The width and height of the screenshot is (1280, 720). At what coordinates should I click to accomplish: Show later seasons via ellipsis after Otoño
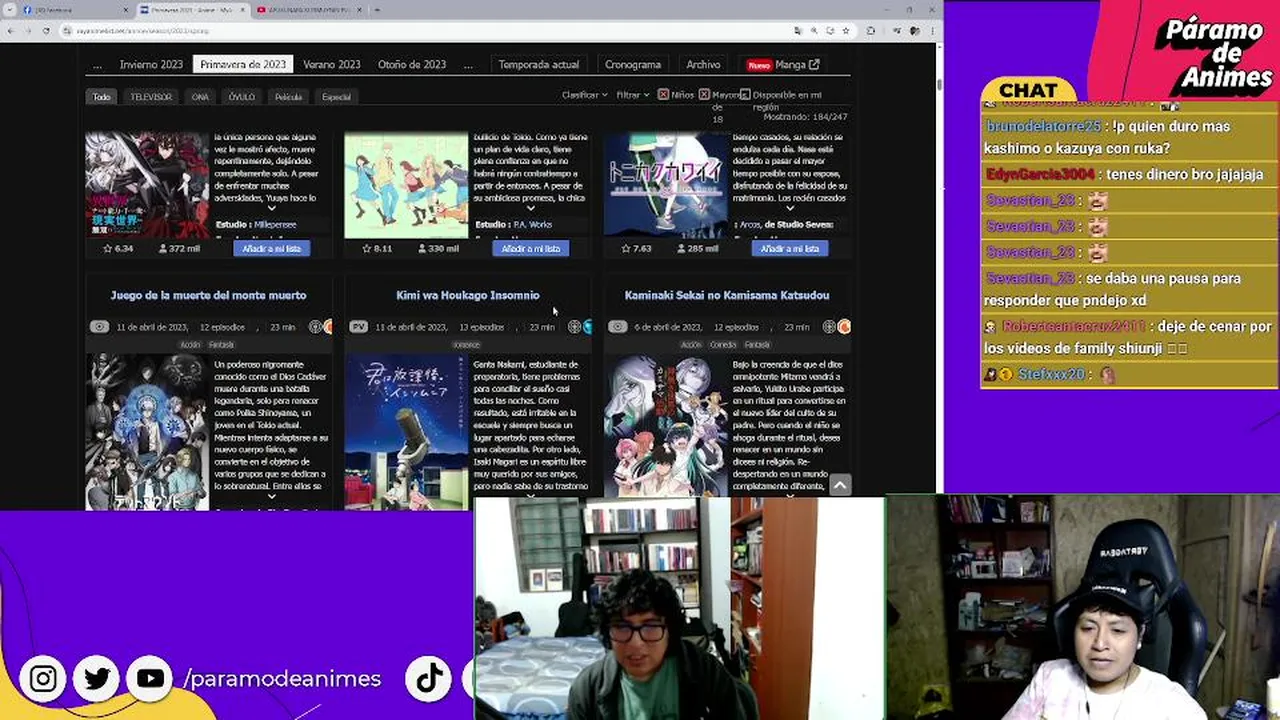468,64
